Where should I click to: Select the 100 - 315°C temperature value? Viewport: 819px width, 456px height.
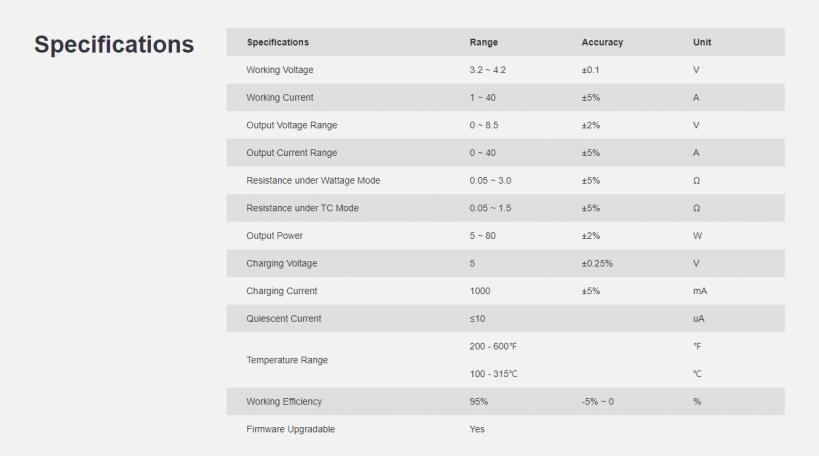pyautogui.click(x=493, y=374)
